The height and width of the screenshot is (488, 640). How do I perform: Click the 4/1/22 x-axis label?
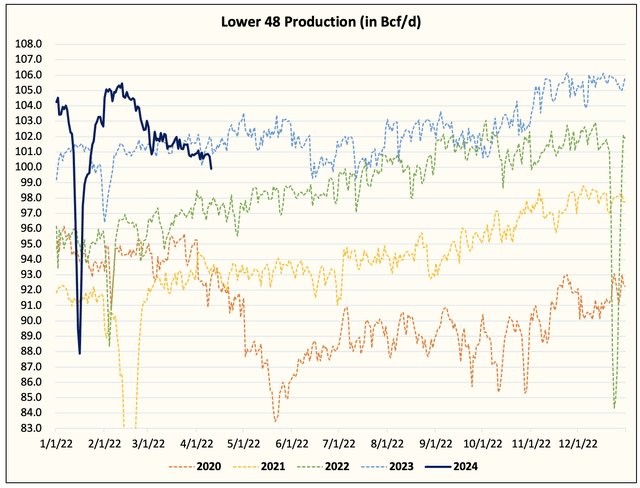[197, 444]
